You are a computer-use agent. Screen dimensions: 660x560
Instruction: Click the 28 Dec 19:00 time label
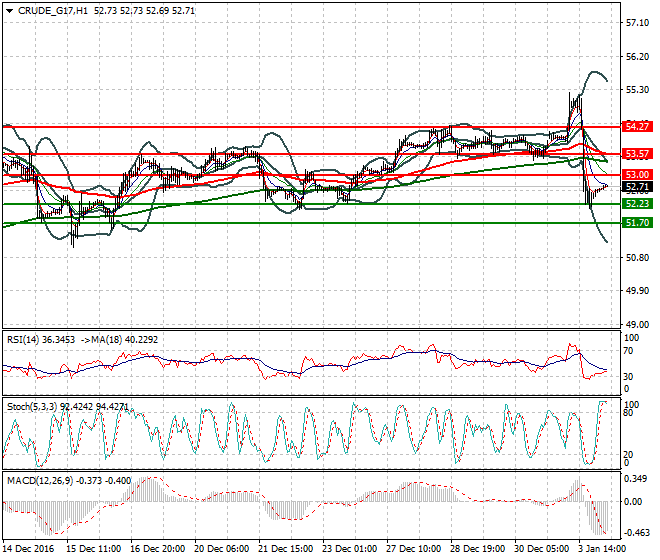tap(477, 549)
